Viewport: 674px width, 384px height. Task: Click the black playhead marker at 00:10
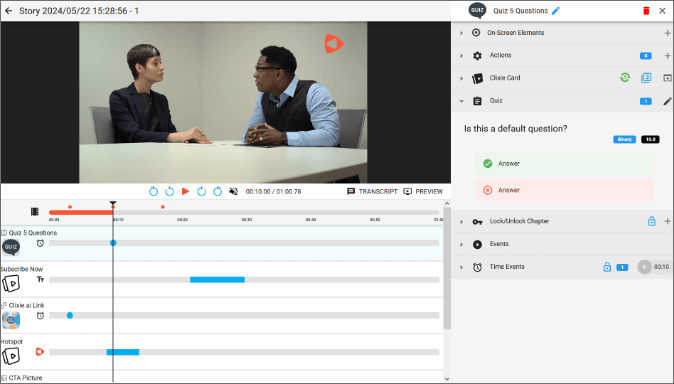click(x=113, y=203)
